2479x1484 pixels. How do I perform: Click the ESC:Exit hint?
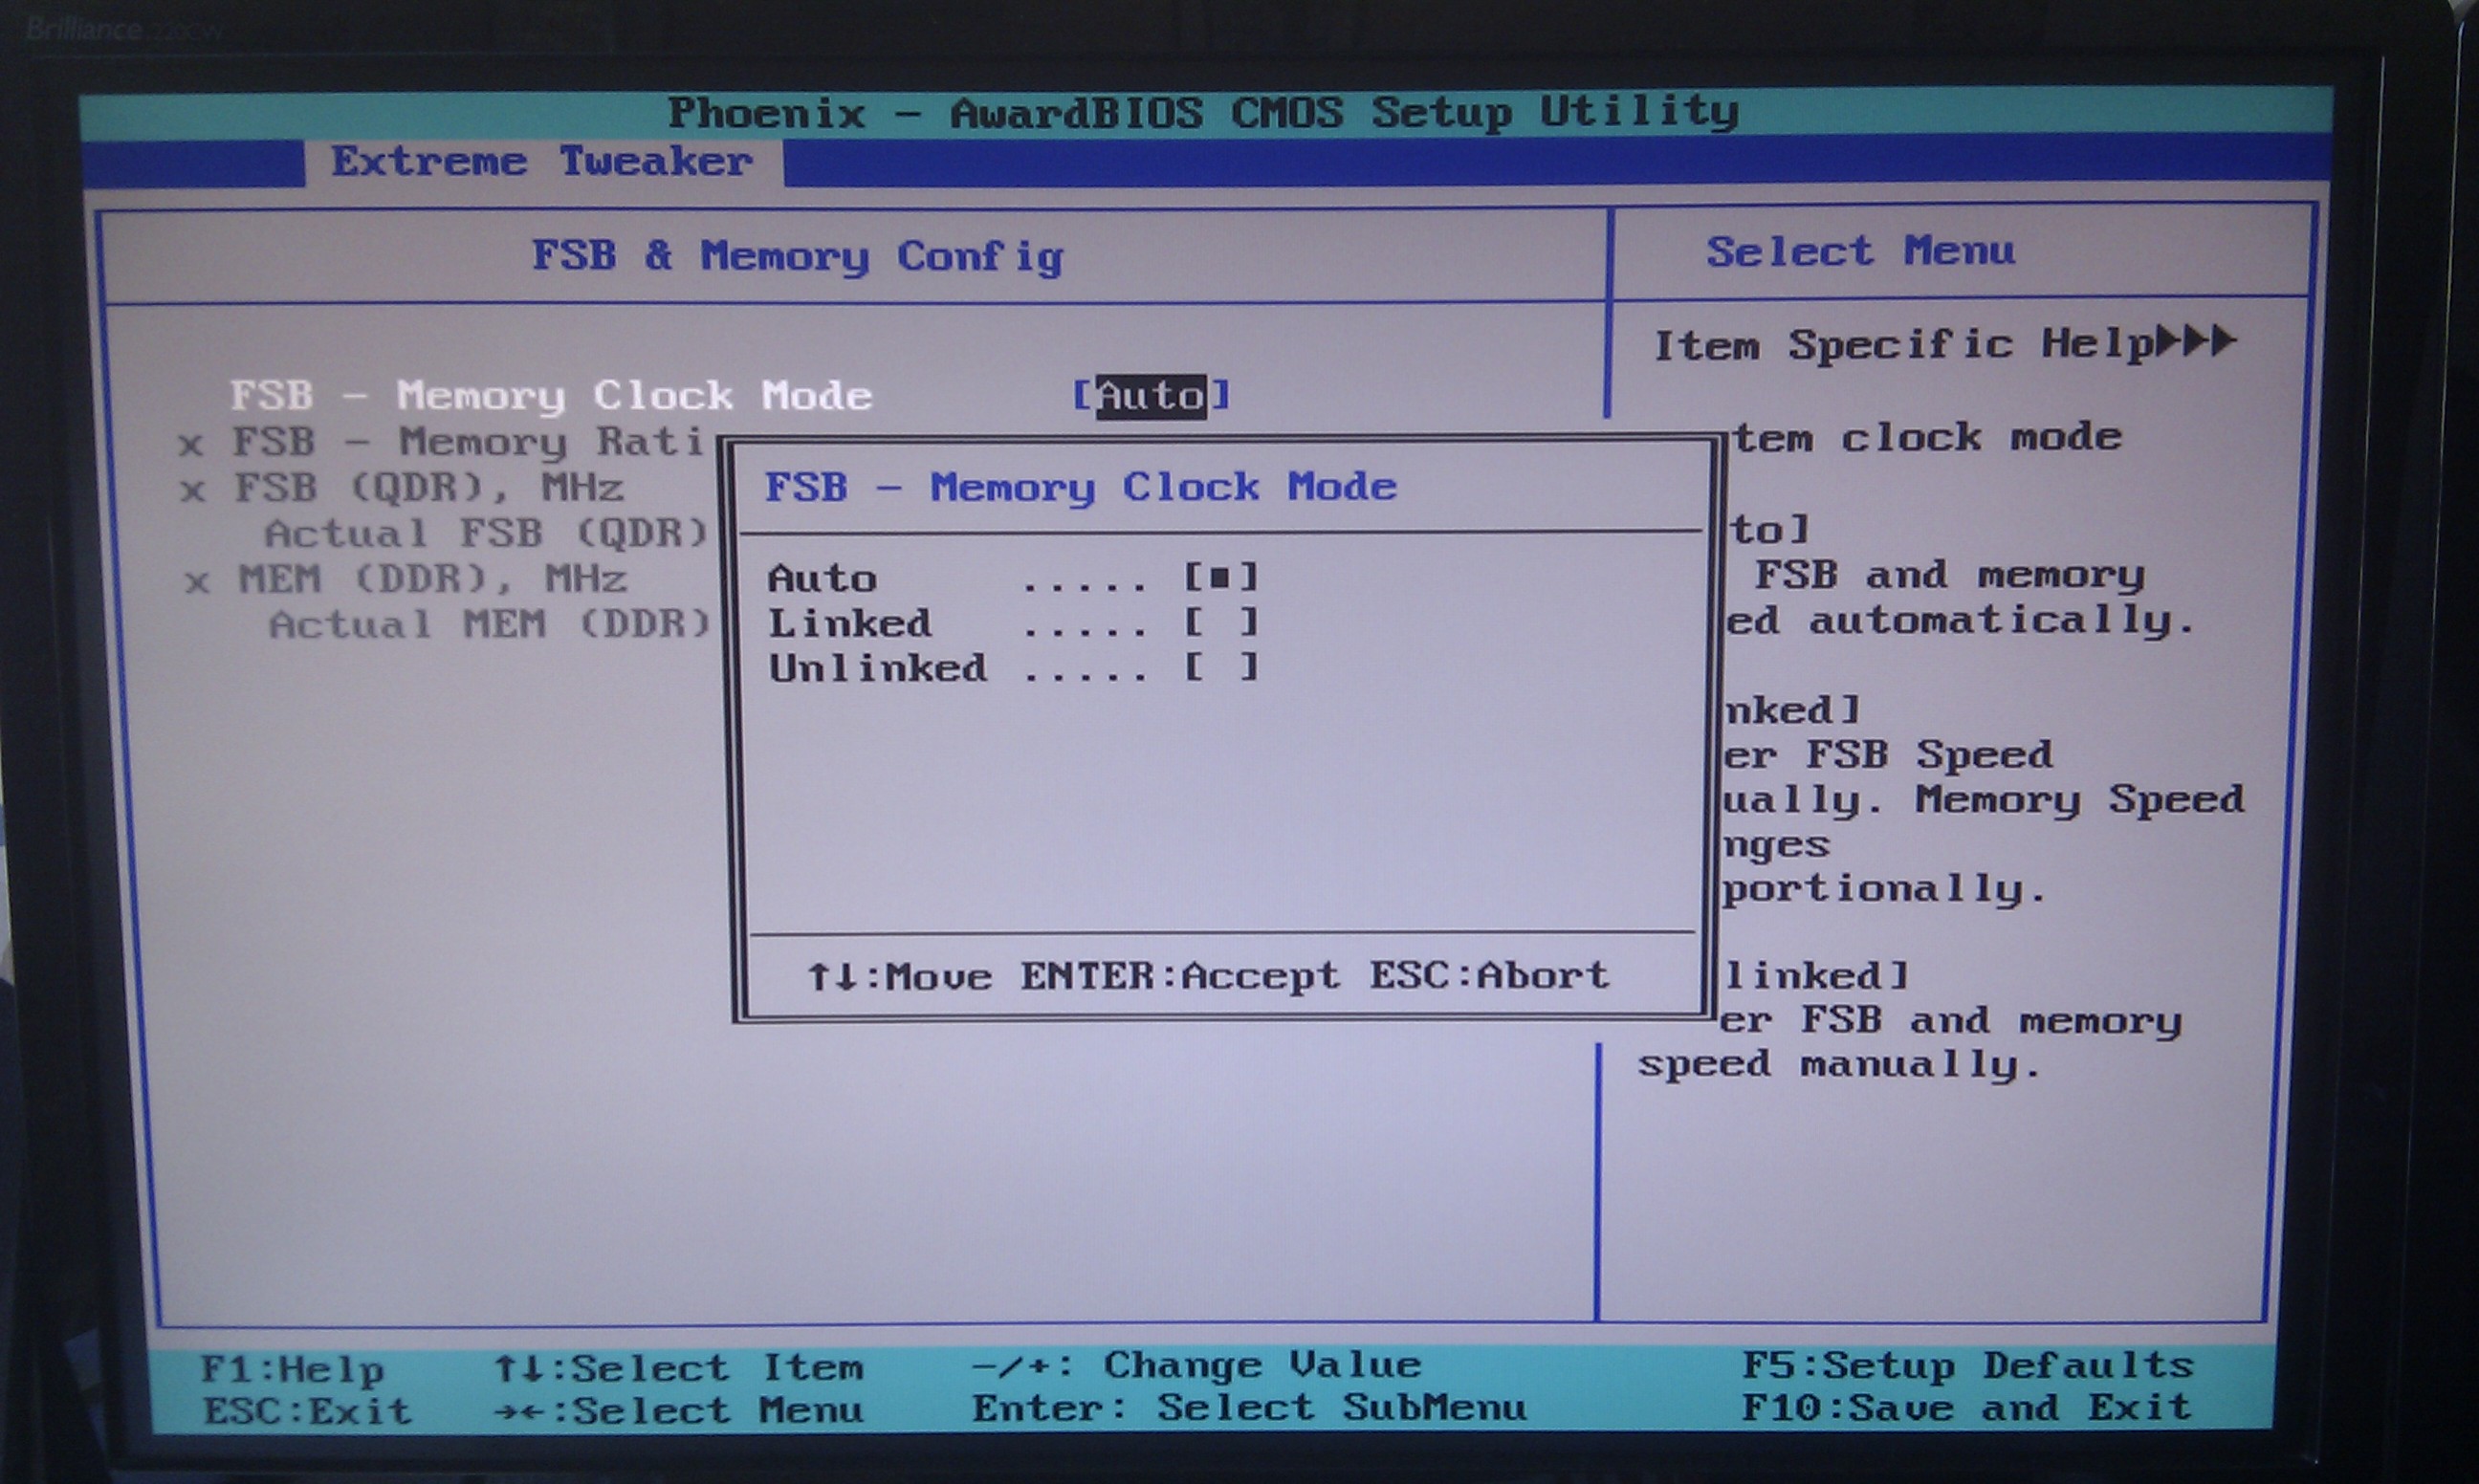coord(307,1412)
